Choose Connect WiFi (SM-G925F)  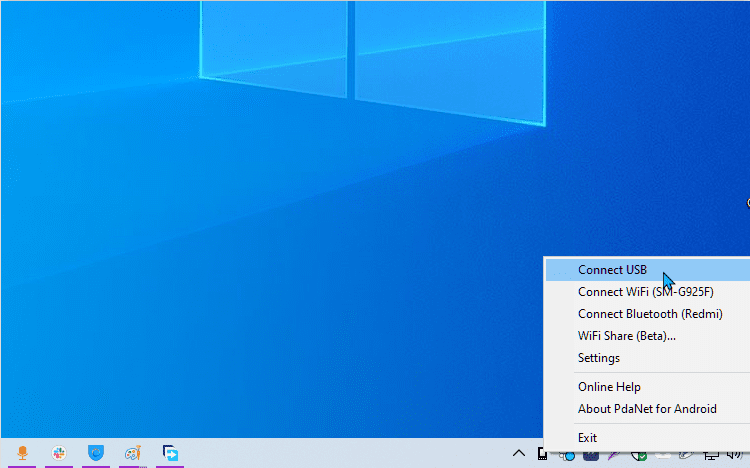tap(648, 292)
